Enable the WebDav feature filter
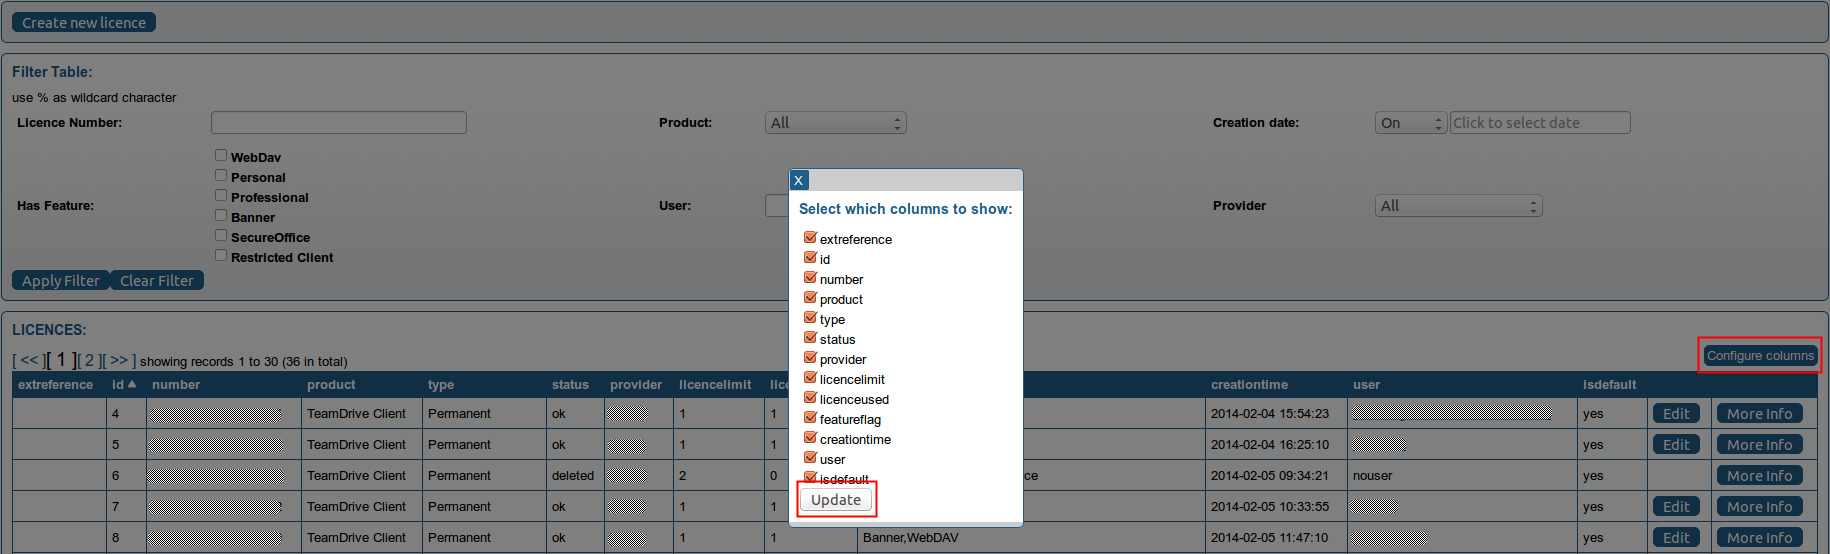The image size is (1830, 554). 221,155
